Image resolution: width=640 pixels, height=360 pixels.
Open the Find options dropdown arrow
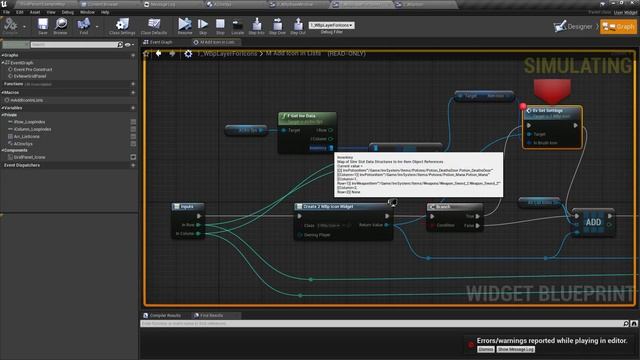coord(97,27)
